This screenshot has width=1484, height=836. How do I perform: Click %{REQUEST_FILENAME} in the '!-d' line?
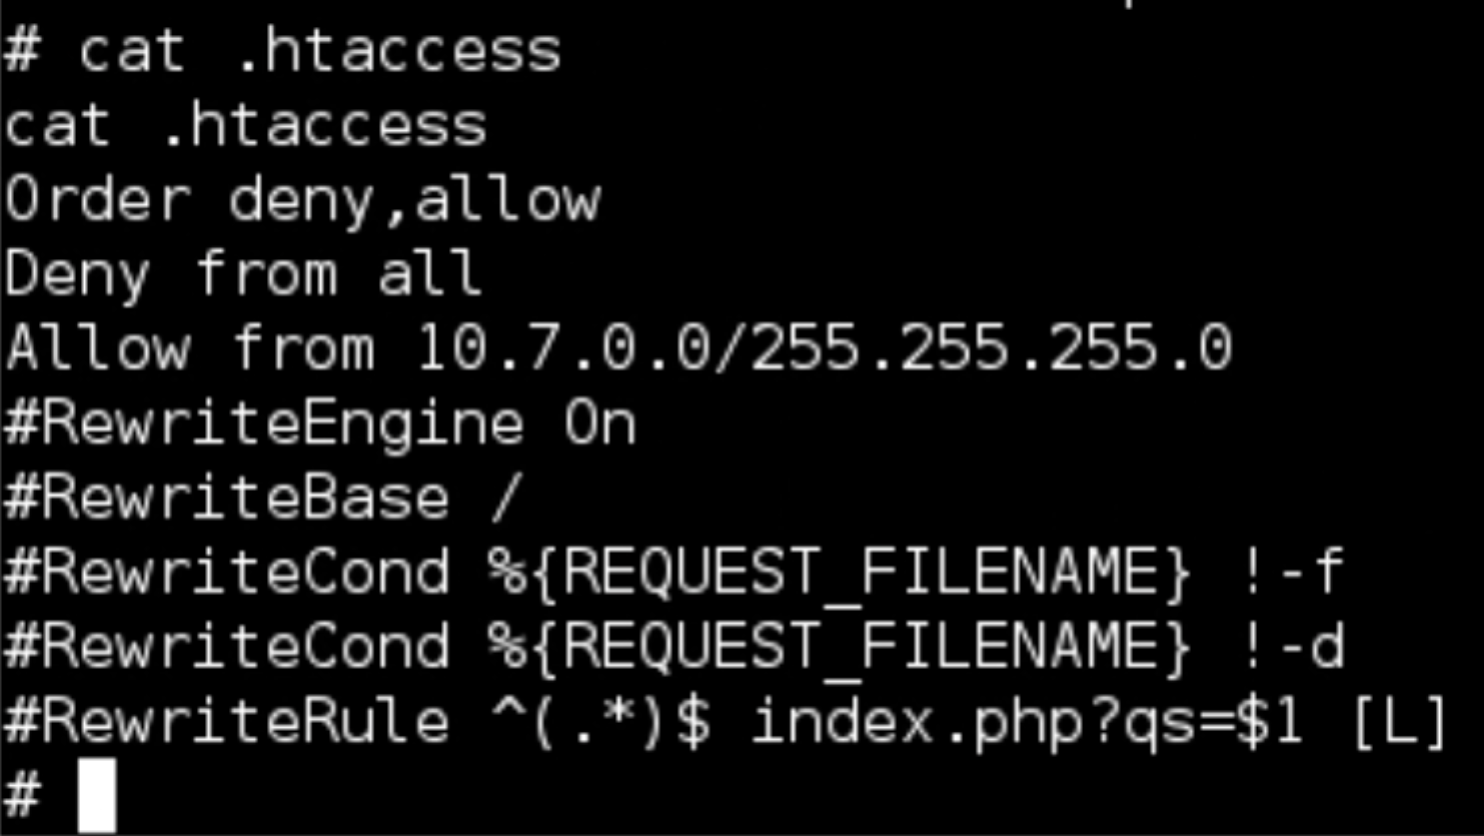tap(839, 646)
